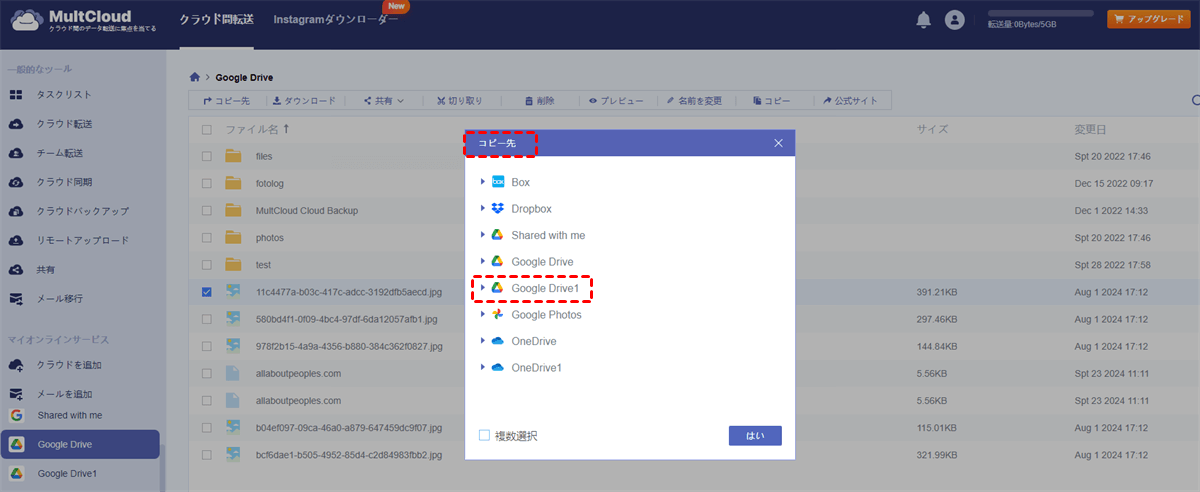This screenshot has width=1200, height=492.
Task: Sort by ファイル名 column header
Action: 257,129
